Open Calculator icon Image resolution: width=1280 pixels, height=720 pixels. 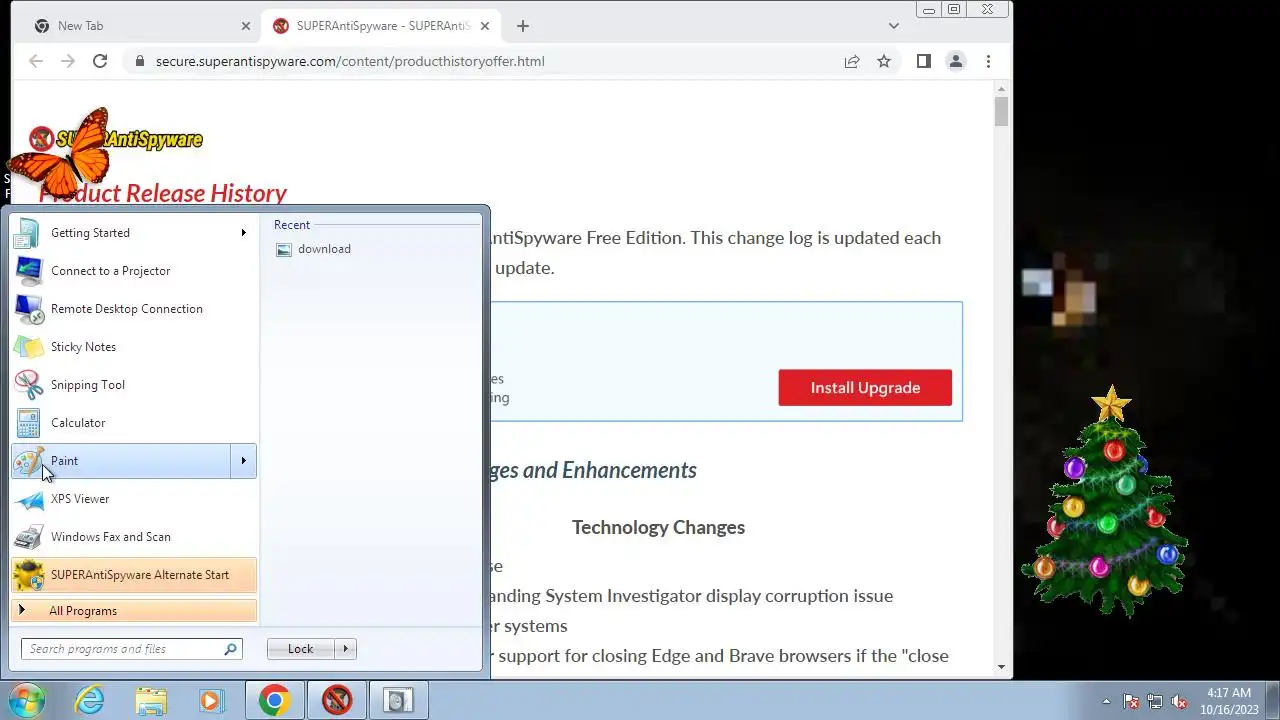point(28,423)
